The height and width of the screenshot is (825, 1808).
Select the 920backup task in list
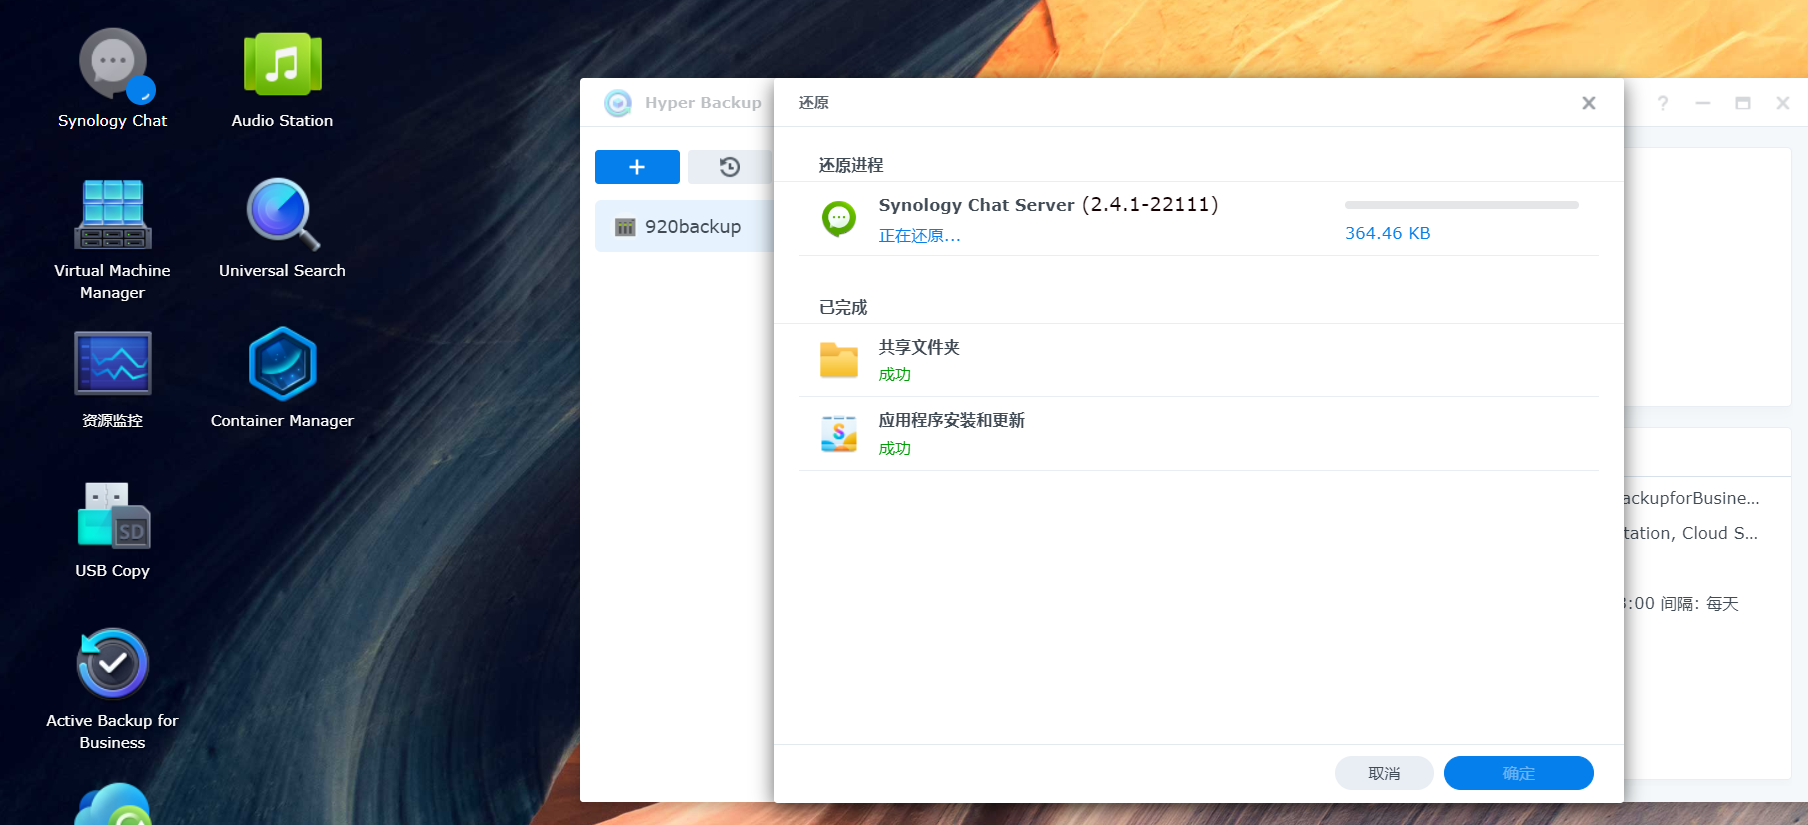[685, 226]
